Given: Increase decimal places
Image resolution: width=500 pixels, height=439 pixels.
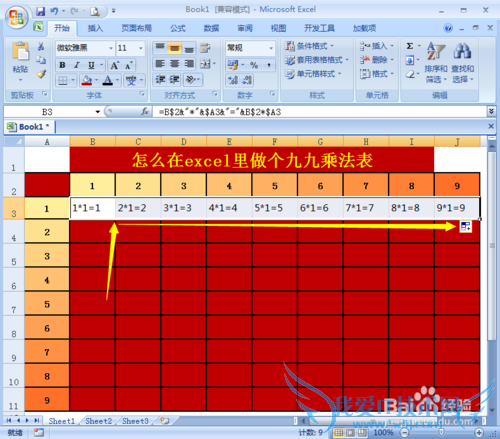Looking at the screenshot, I should coord(233,80).
